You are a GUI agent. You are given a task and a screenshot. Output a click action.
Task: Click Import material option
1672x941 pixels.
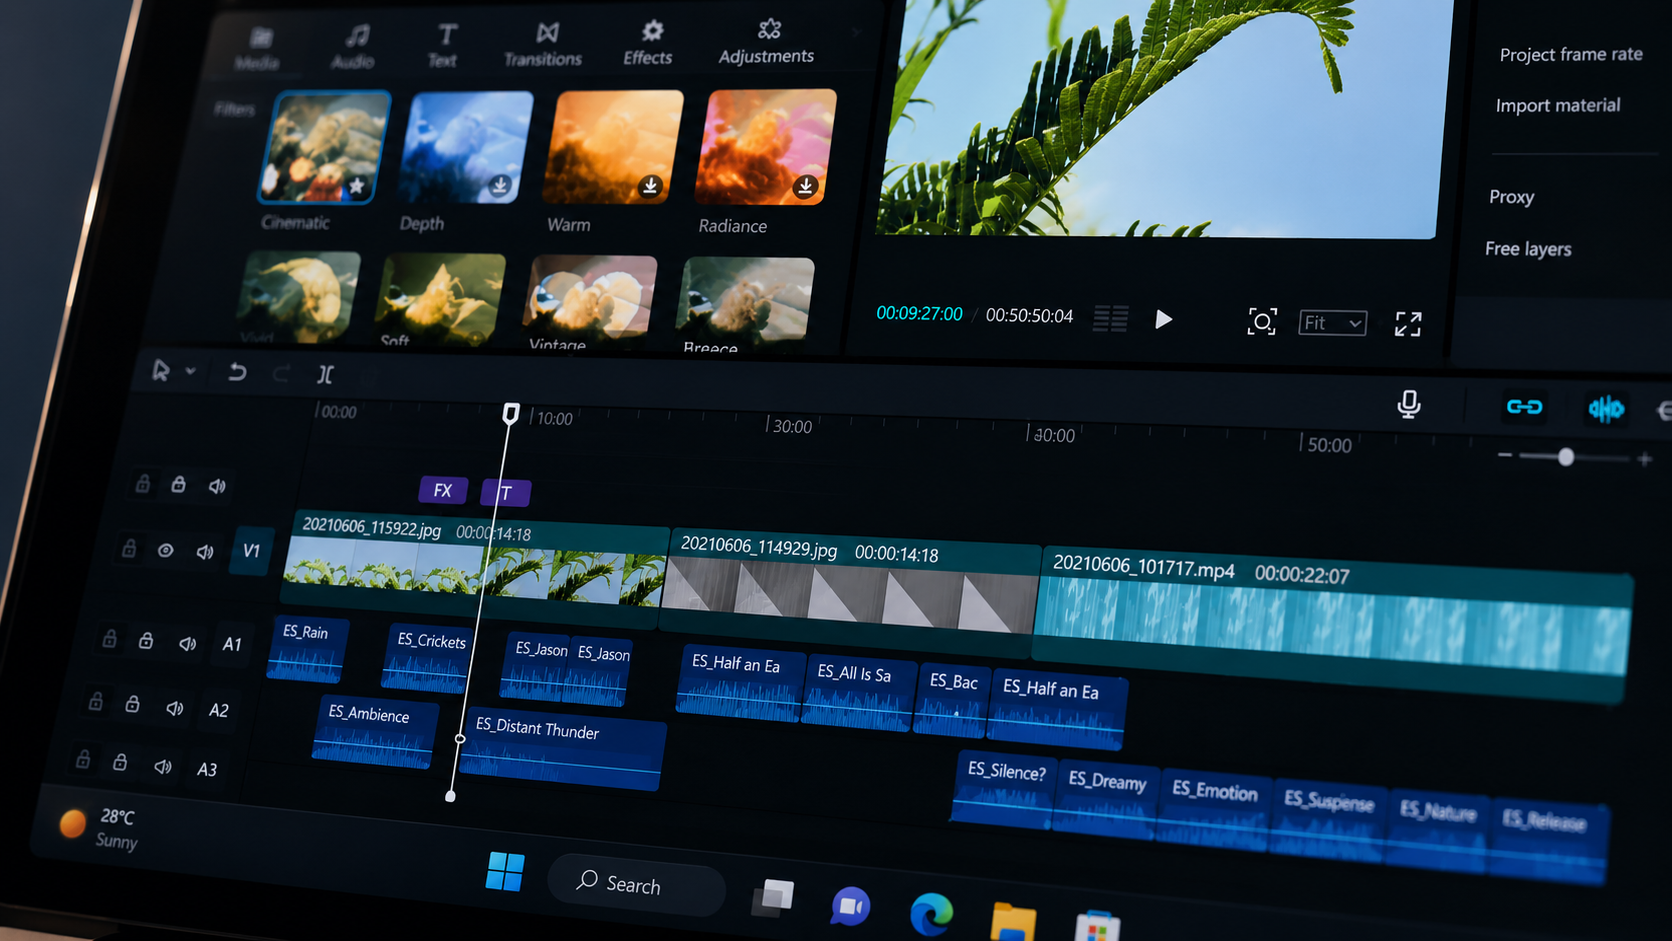coord(1558,105)
